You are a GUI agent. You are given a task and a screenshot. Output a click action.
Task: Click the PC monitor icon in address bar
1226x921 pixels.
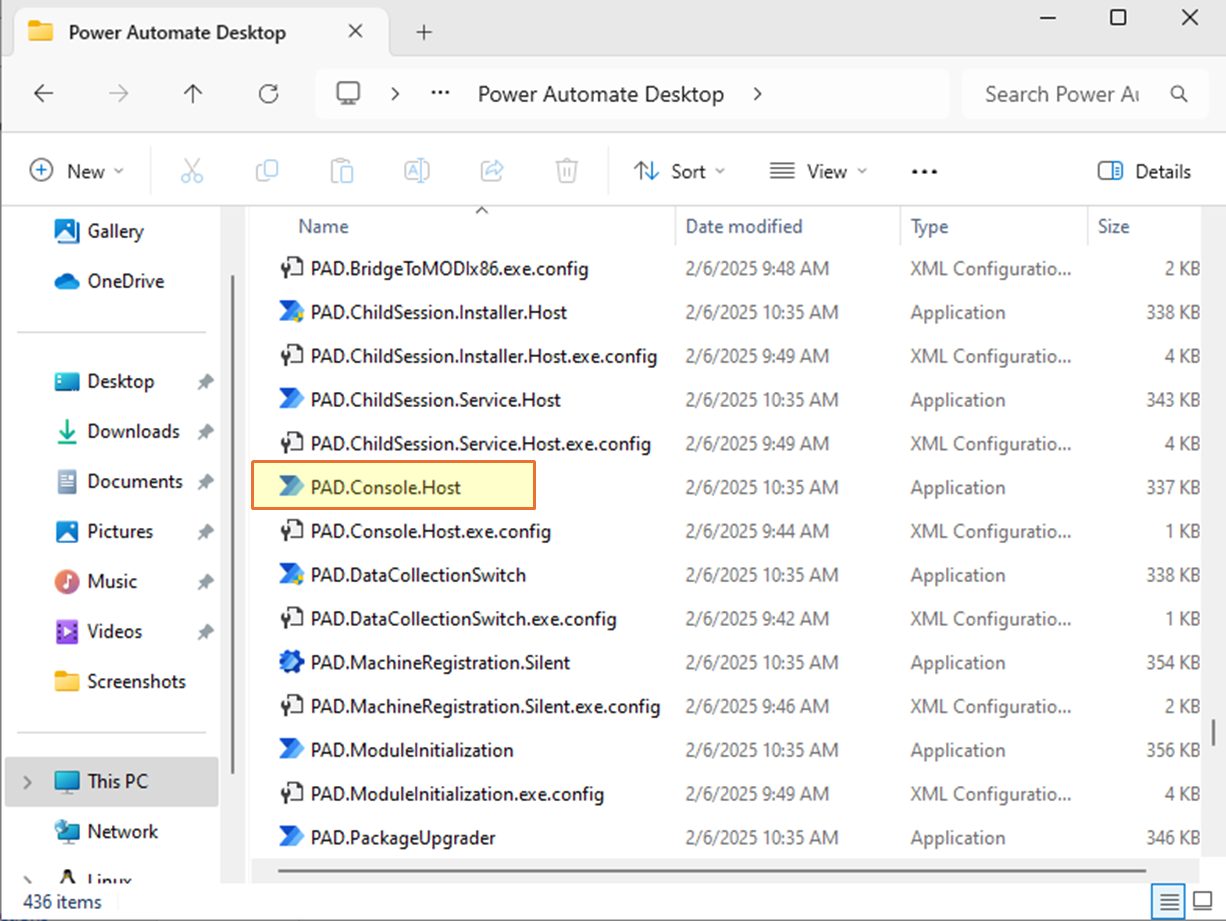click(x=348, y=94)
